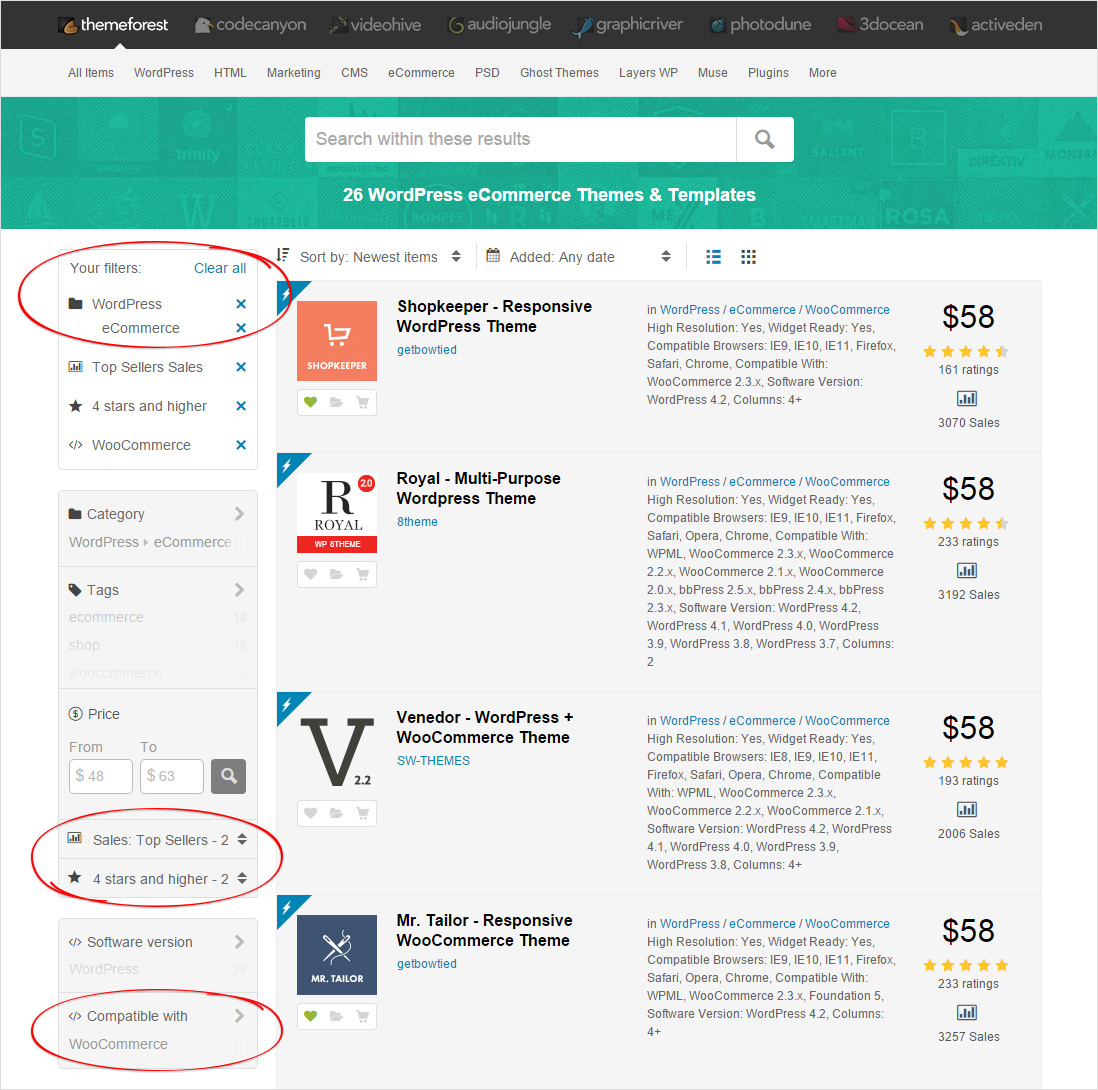This screenshot has height=1090, width=1098.
Task: Remove the WordPress filter with its X
Action: [241, 304]
